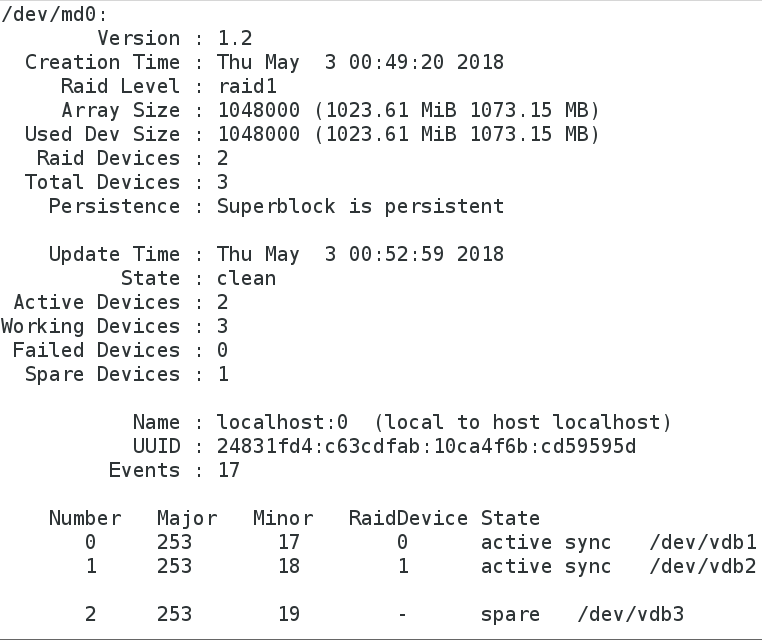Click Creation Time value 00:49:20 2018
Screen dimensions: 762x640
(426, 62)
